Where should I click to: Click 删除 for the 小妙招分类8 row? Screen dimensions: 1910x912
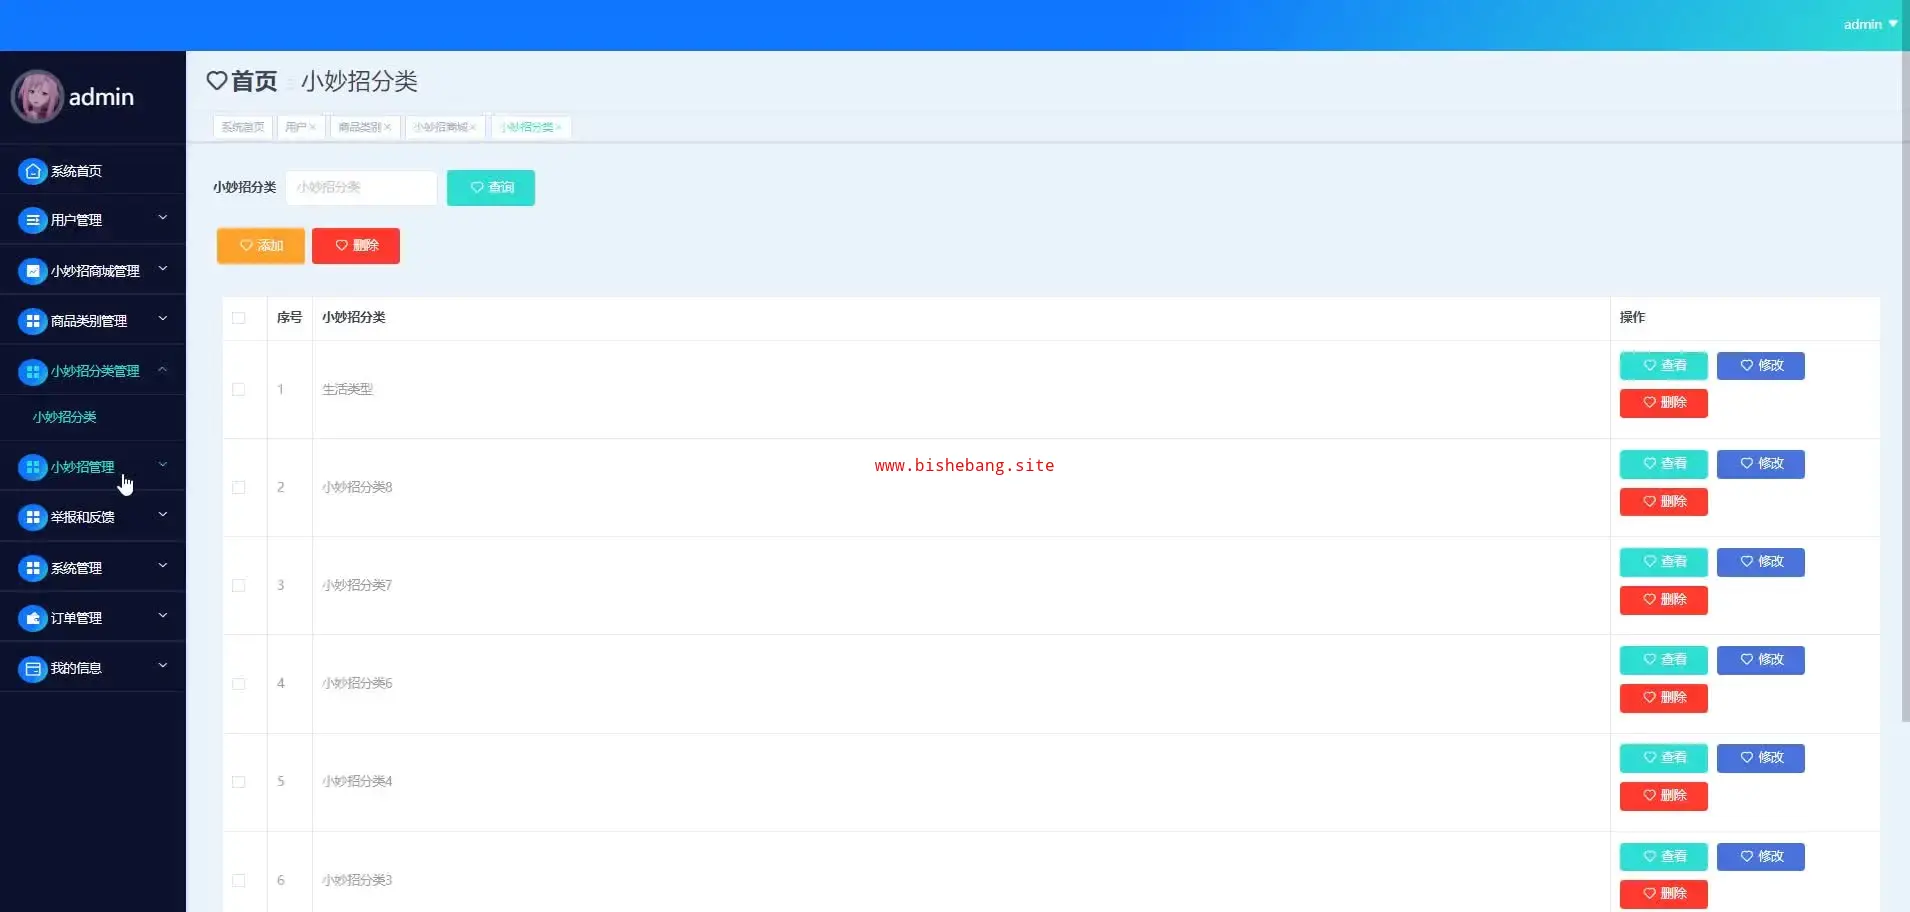tap(1664, 502)
